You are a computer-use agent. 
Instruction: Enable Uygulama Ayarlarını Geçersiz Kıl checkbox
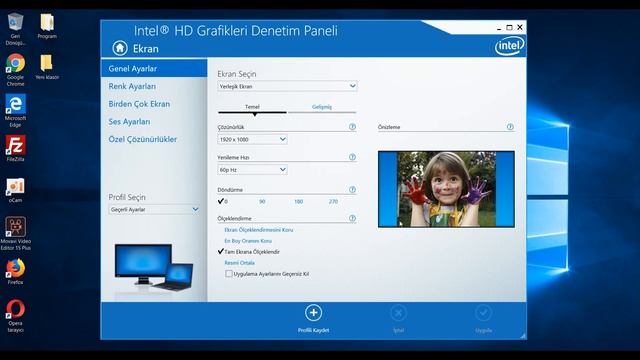tap(229, 274)
